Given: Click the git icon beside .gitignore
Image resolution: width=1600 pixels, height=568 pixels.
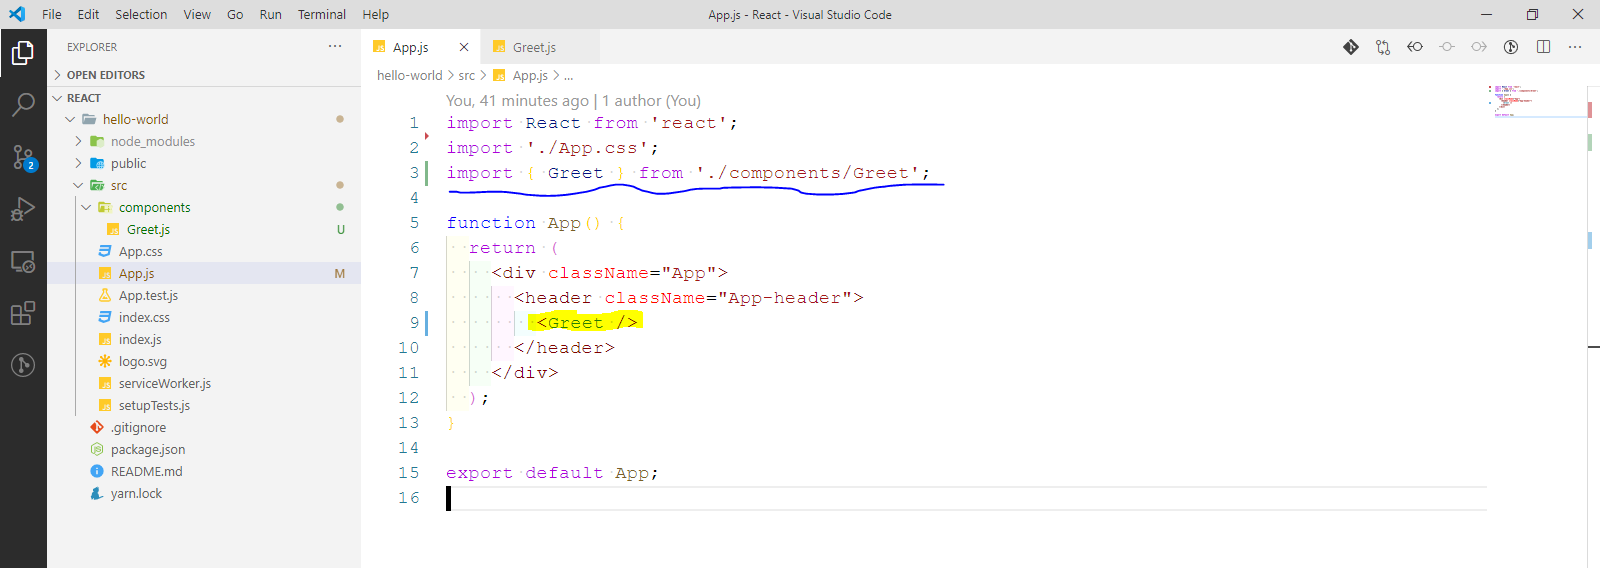Looking at the screenshot, I should click(x=97, y=428).
